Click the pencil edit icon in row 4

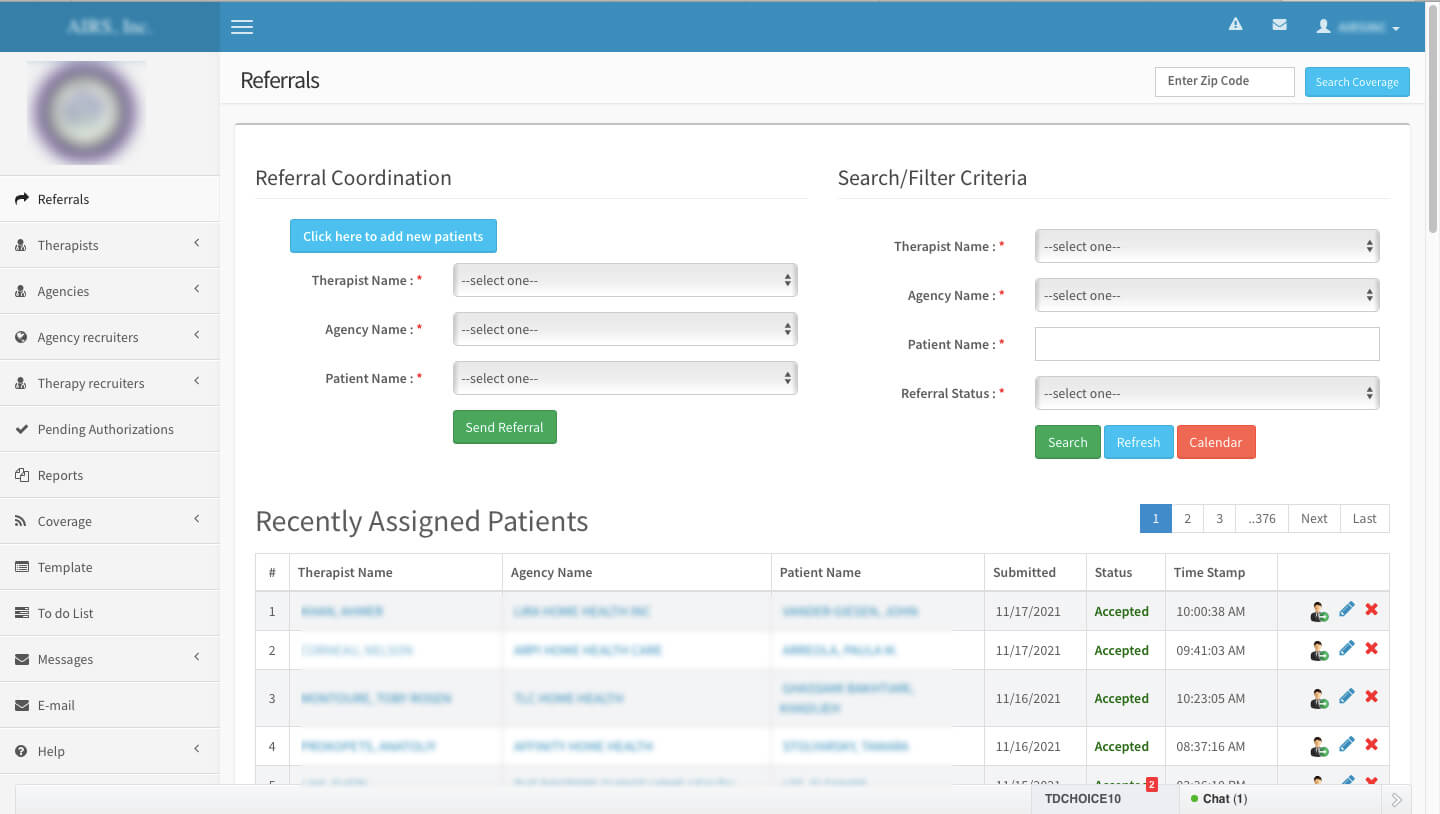point(1346,745)
